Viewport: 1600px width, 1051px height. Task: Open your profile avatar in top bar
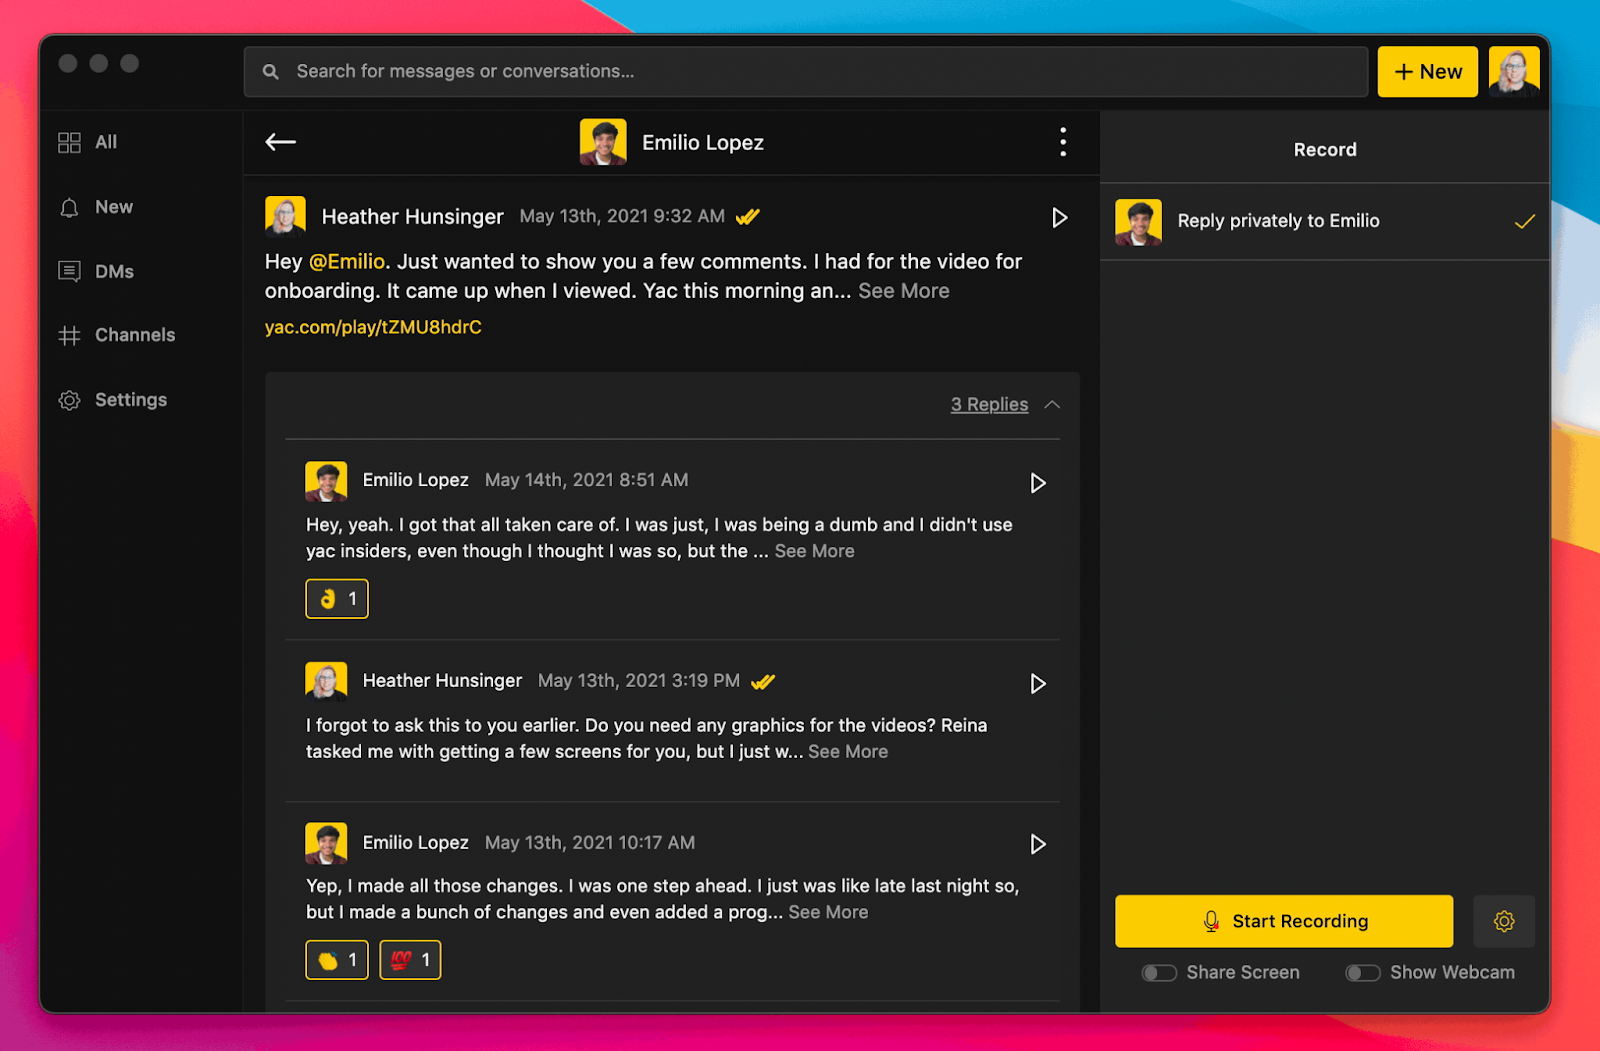pyautogui.click(x=1514, y=71)
